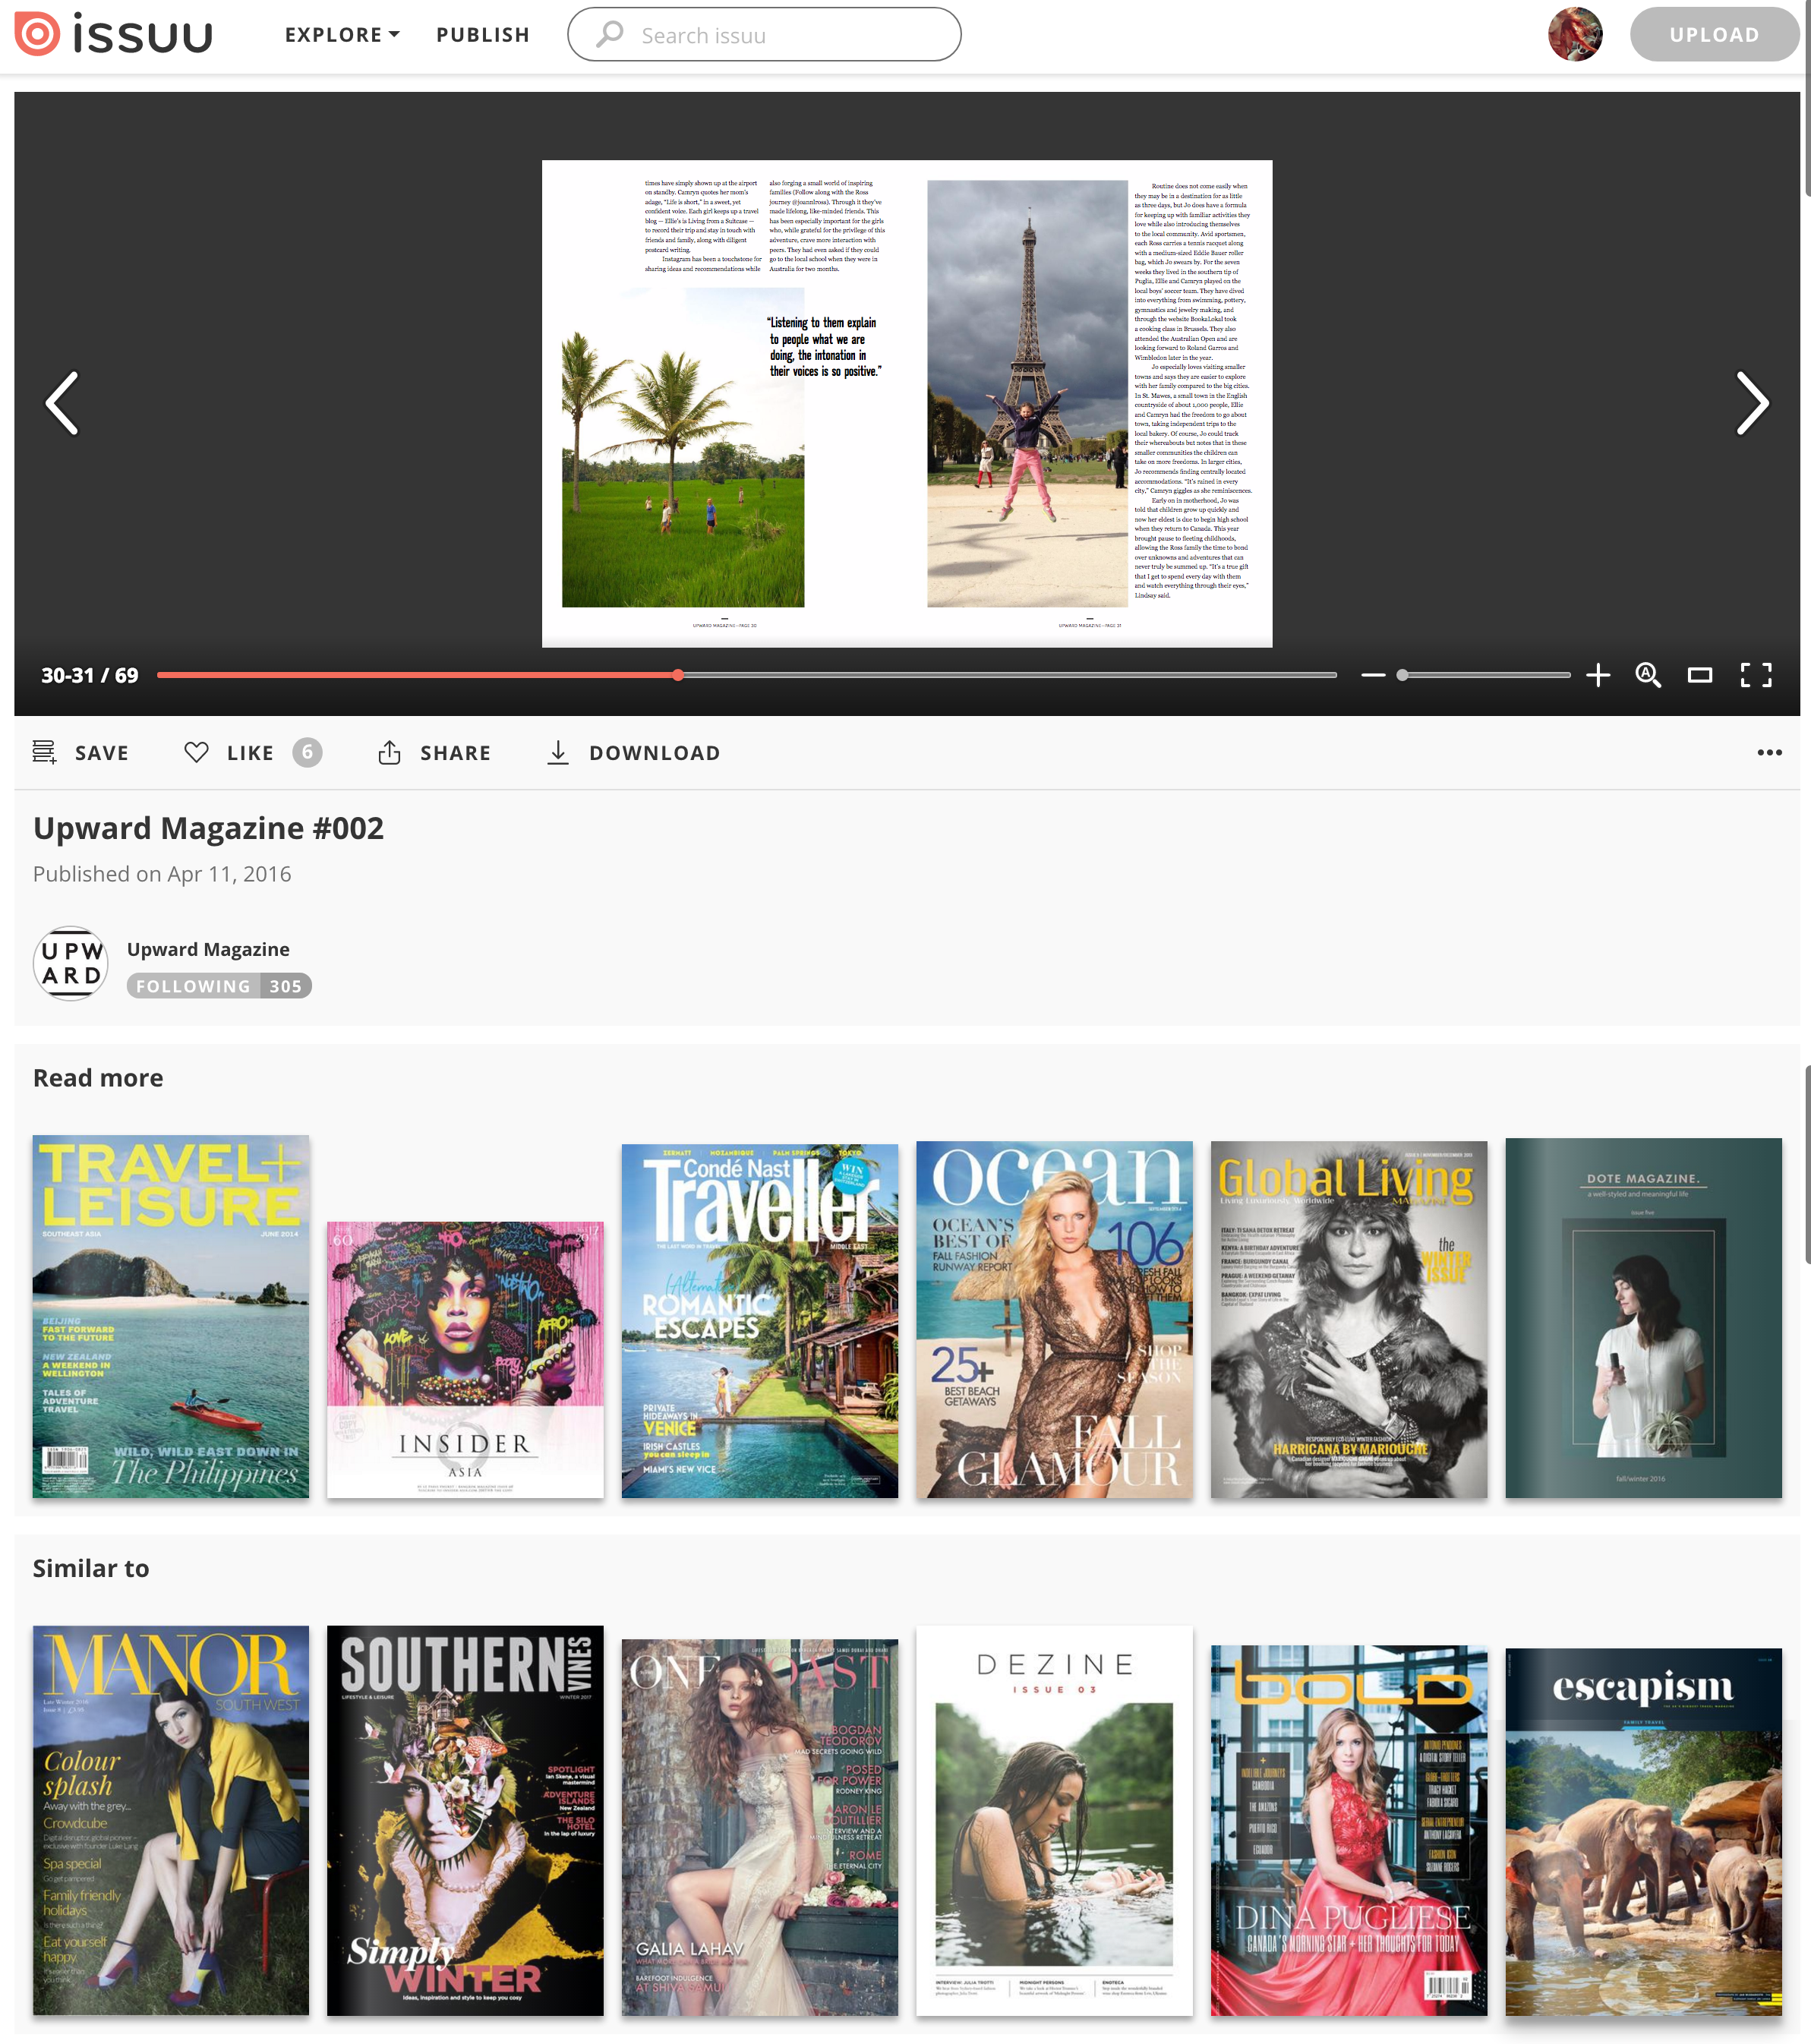Open the Manor magazine cover
The width and height of the screenshot is (1811, 2044).
tap(171, 1820)
